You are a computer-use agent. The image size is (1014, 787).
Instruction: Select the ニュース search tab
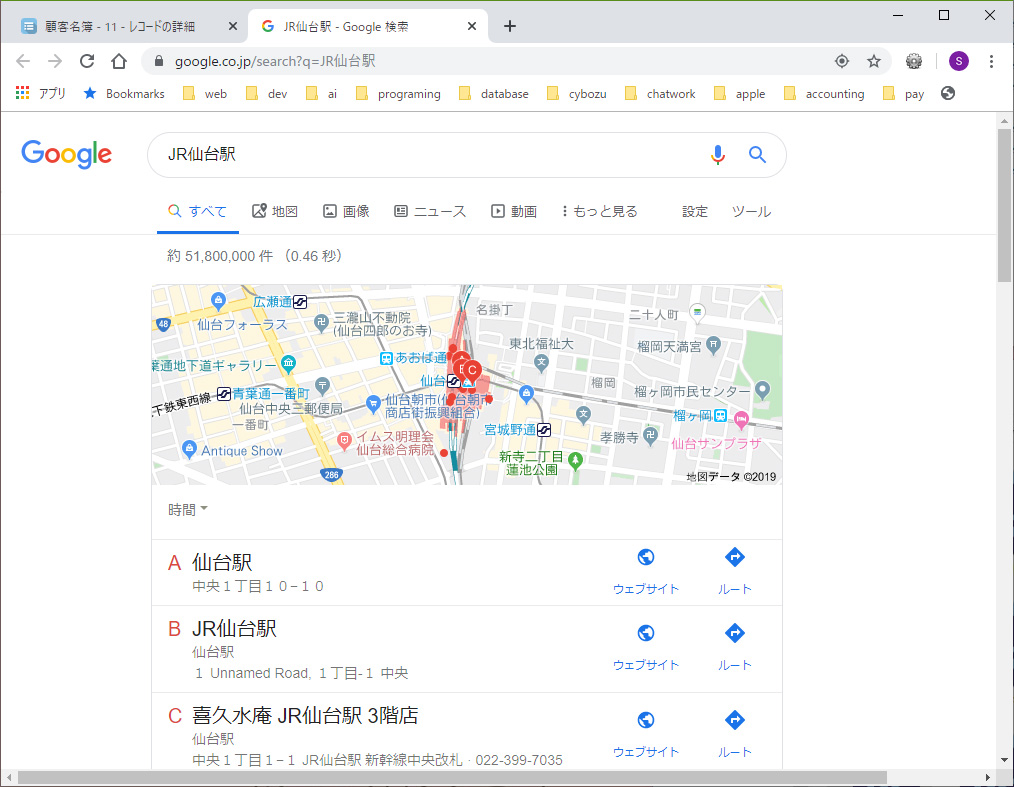[430, 211]
